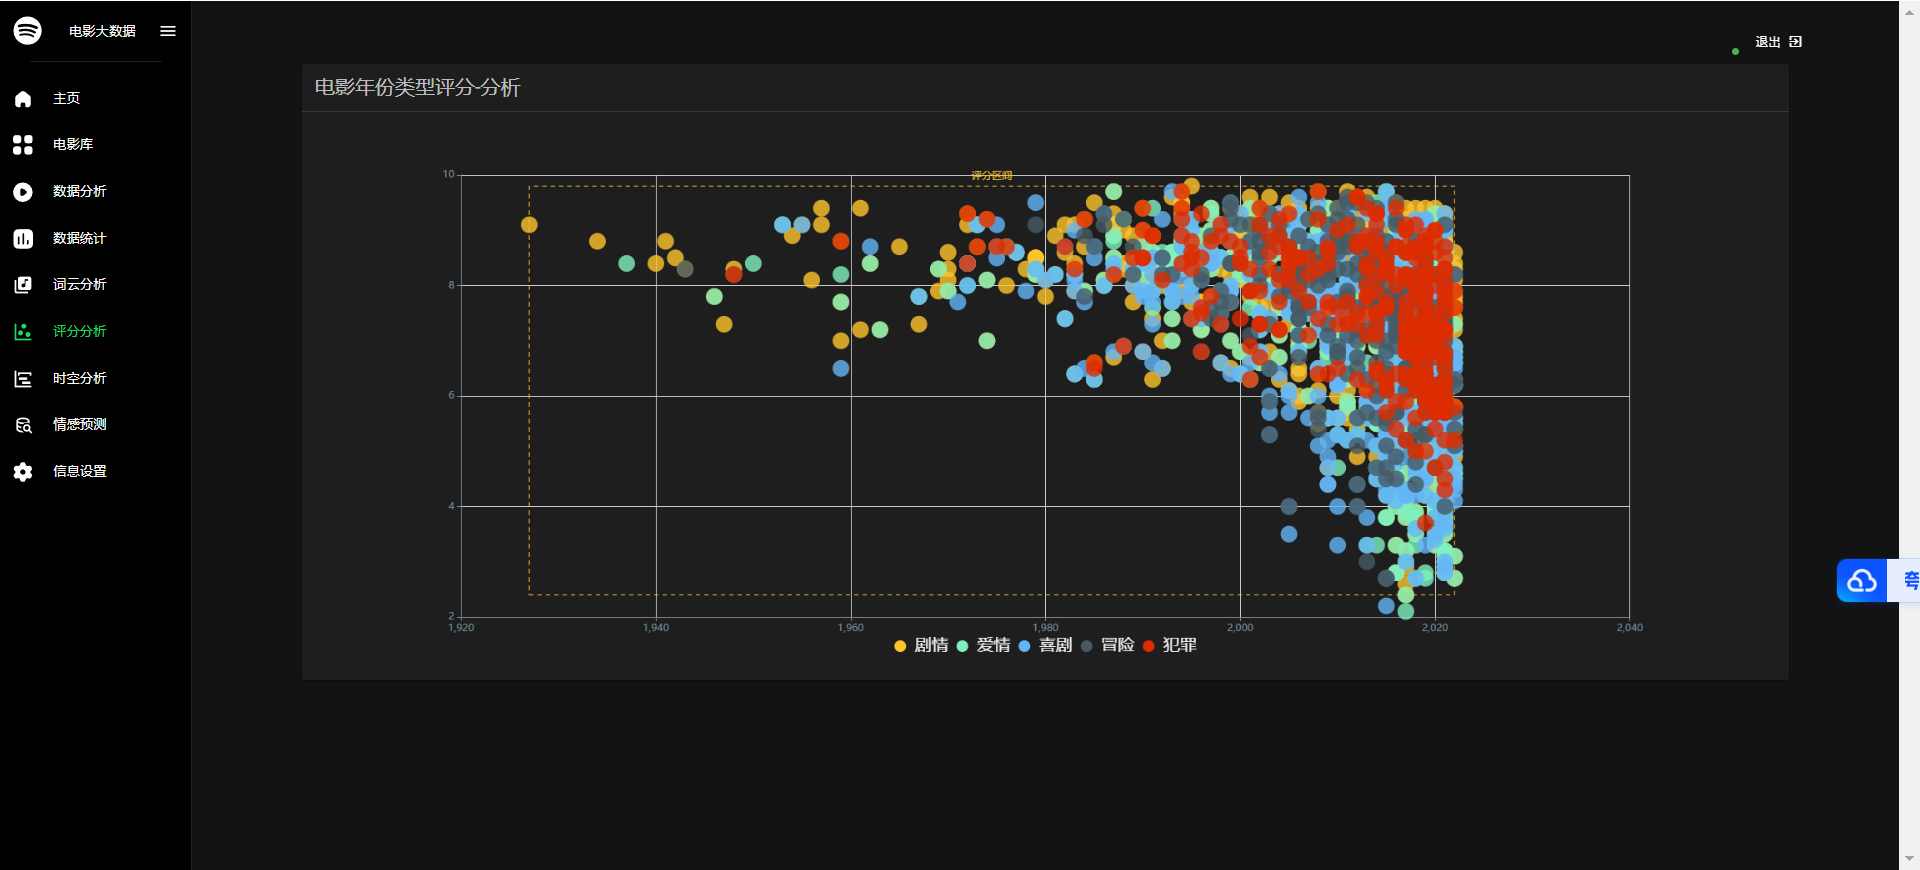Viewport: 1920px width, 870px height.
Task: Open the 情感预测 menu item
Action: point(79,424)
